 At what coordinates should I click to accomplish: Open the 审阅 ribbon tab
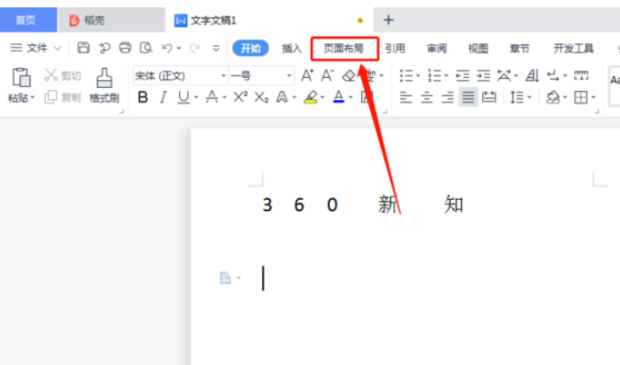pyautogui.click(x=437, y=48)
